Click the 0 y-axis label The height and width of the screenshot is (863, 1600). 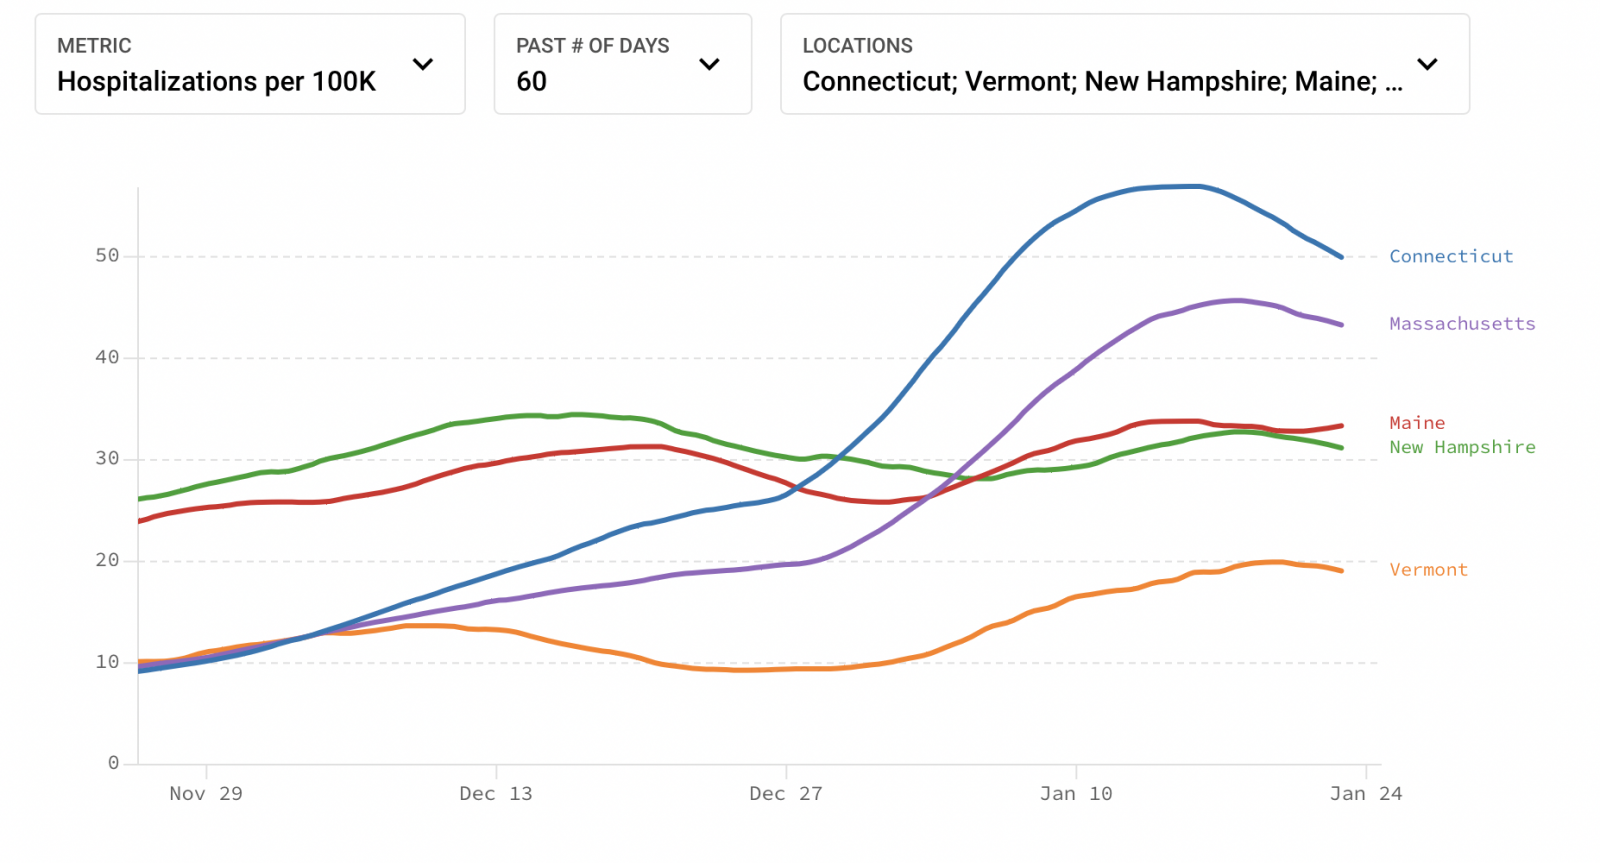coord(113,763)
